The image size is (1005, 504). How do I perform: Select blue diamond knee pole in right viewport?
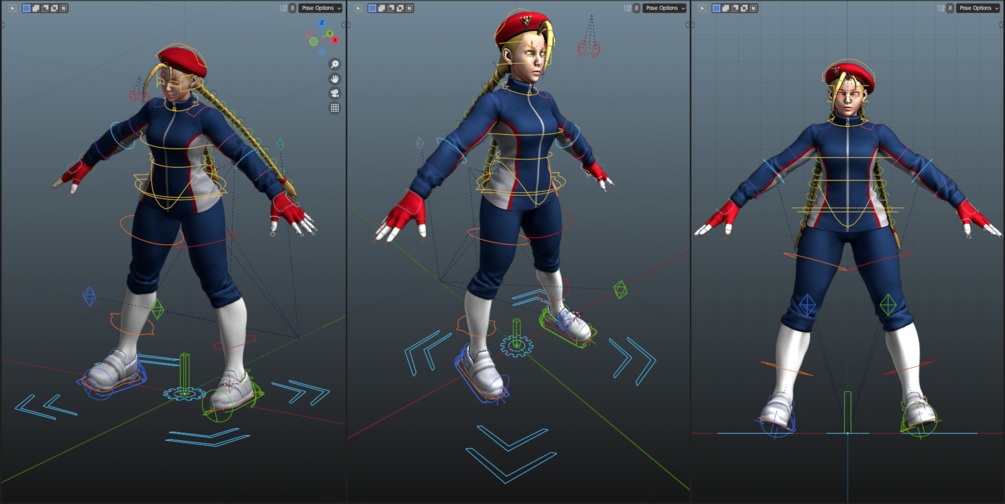807,304
